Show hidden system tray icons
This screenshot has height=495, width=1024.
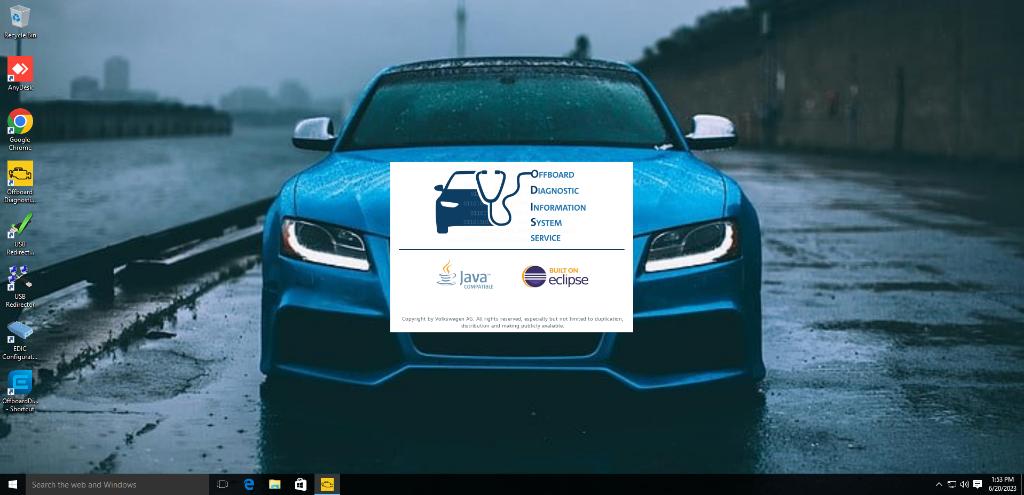[x=939, y=485]
